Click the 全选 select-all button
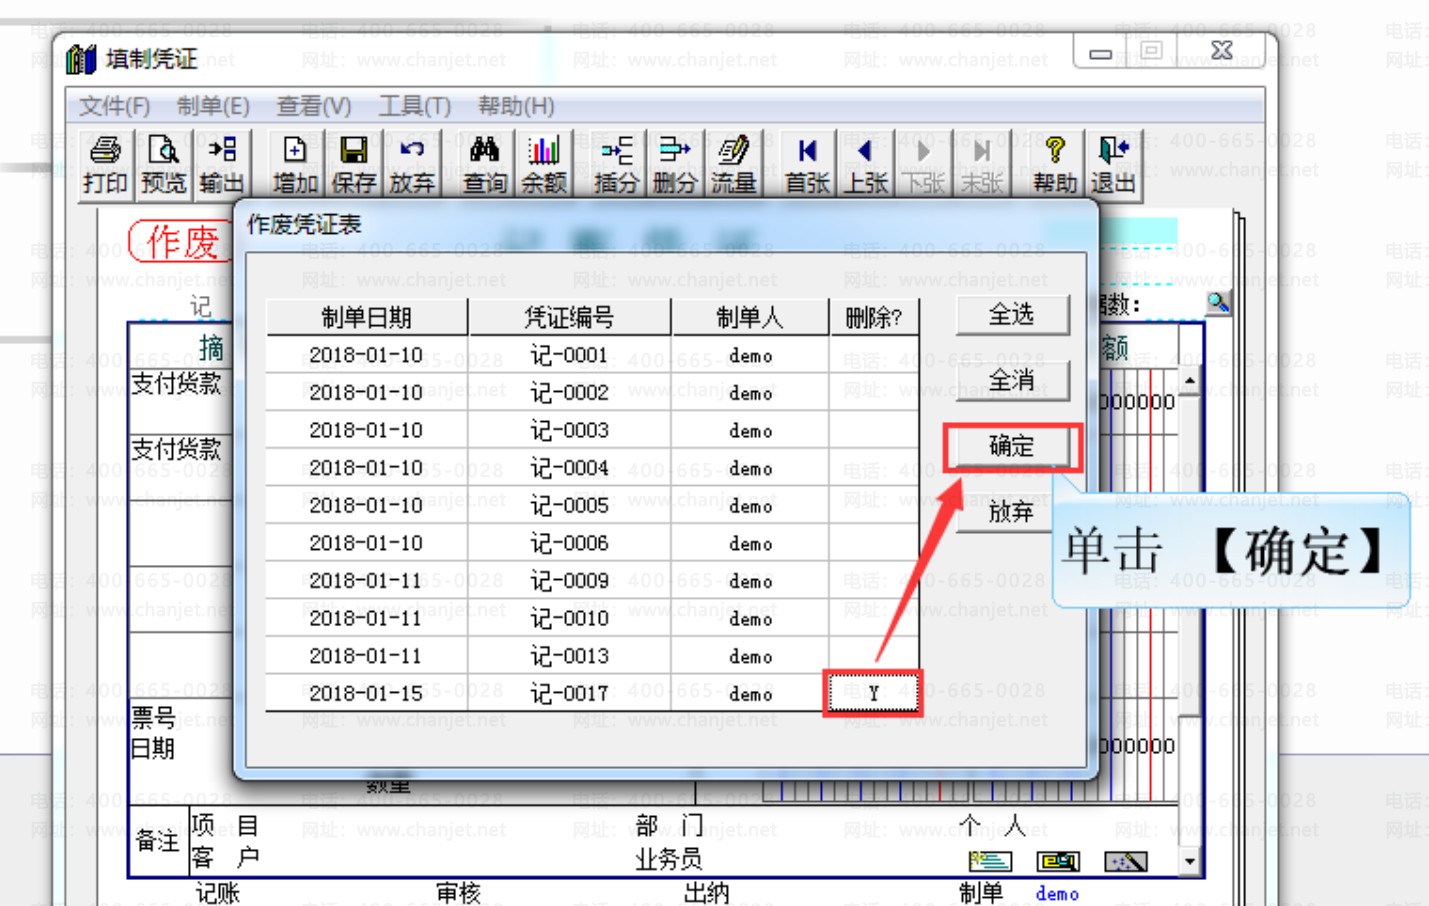The width and height of the screenshot is (1429, 906). coord(1012,315)
